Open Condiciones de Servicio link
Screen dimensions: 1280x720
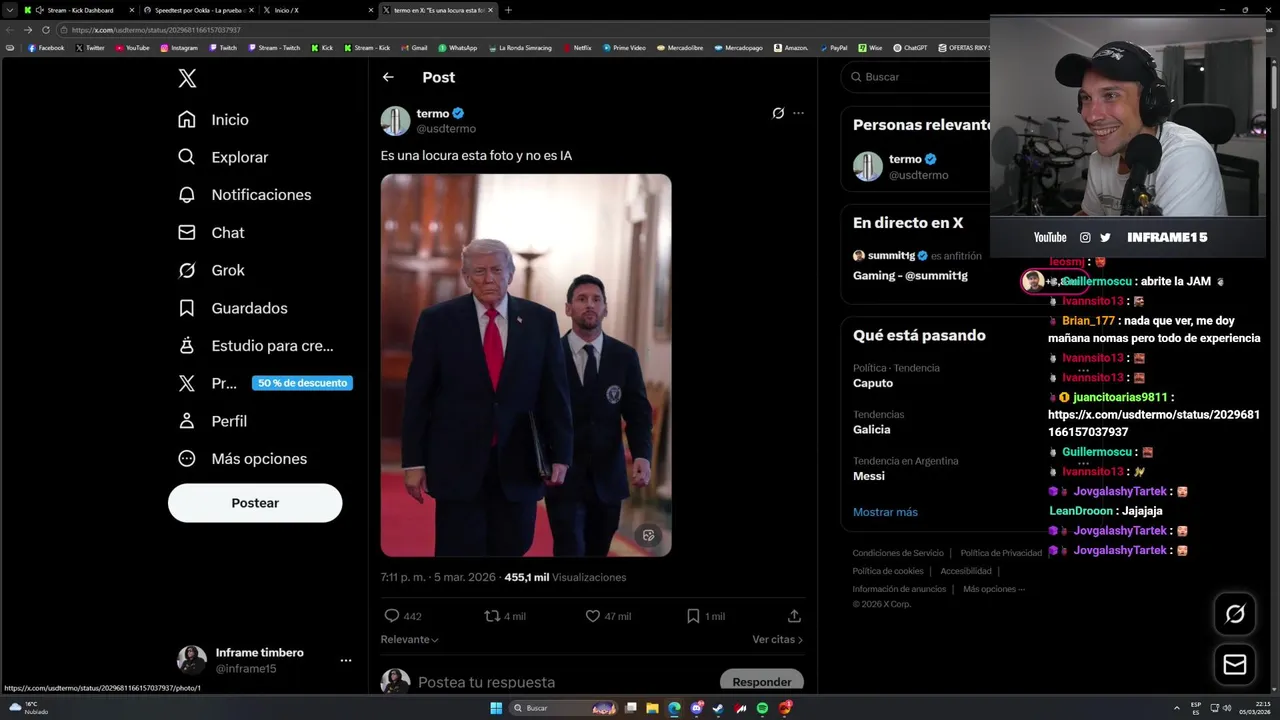coord(898,553)
